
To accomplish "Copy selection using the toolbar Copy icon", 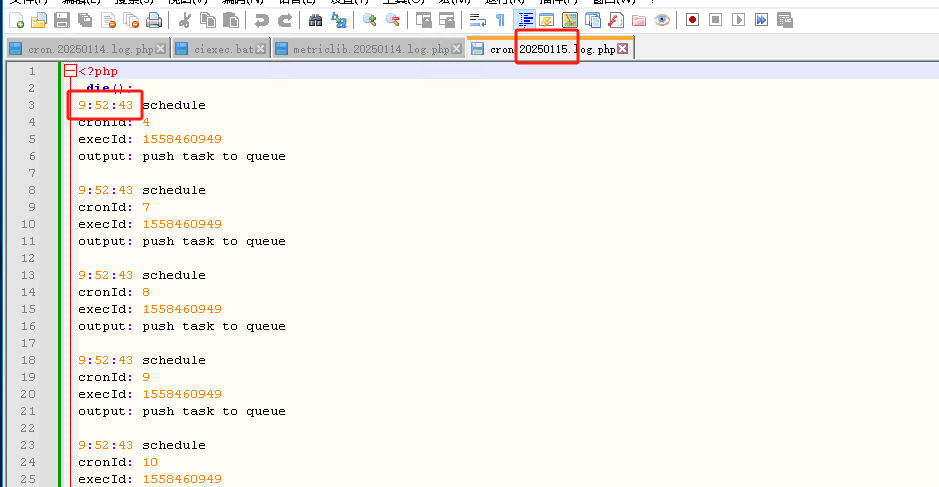I will 208,20.
